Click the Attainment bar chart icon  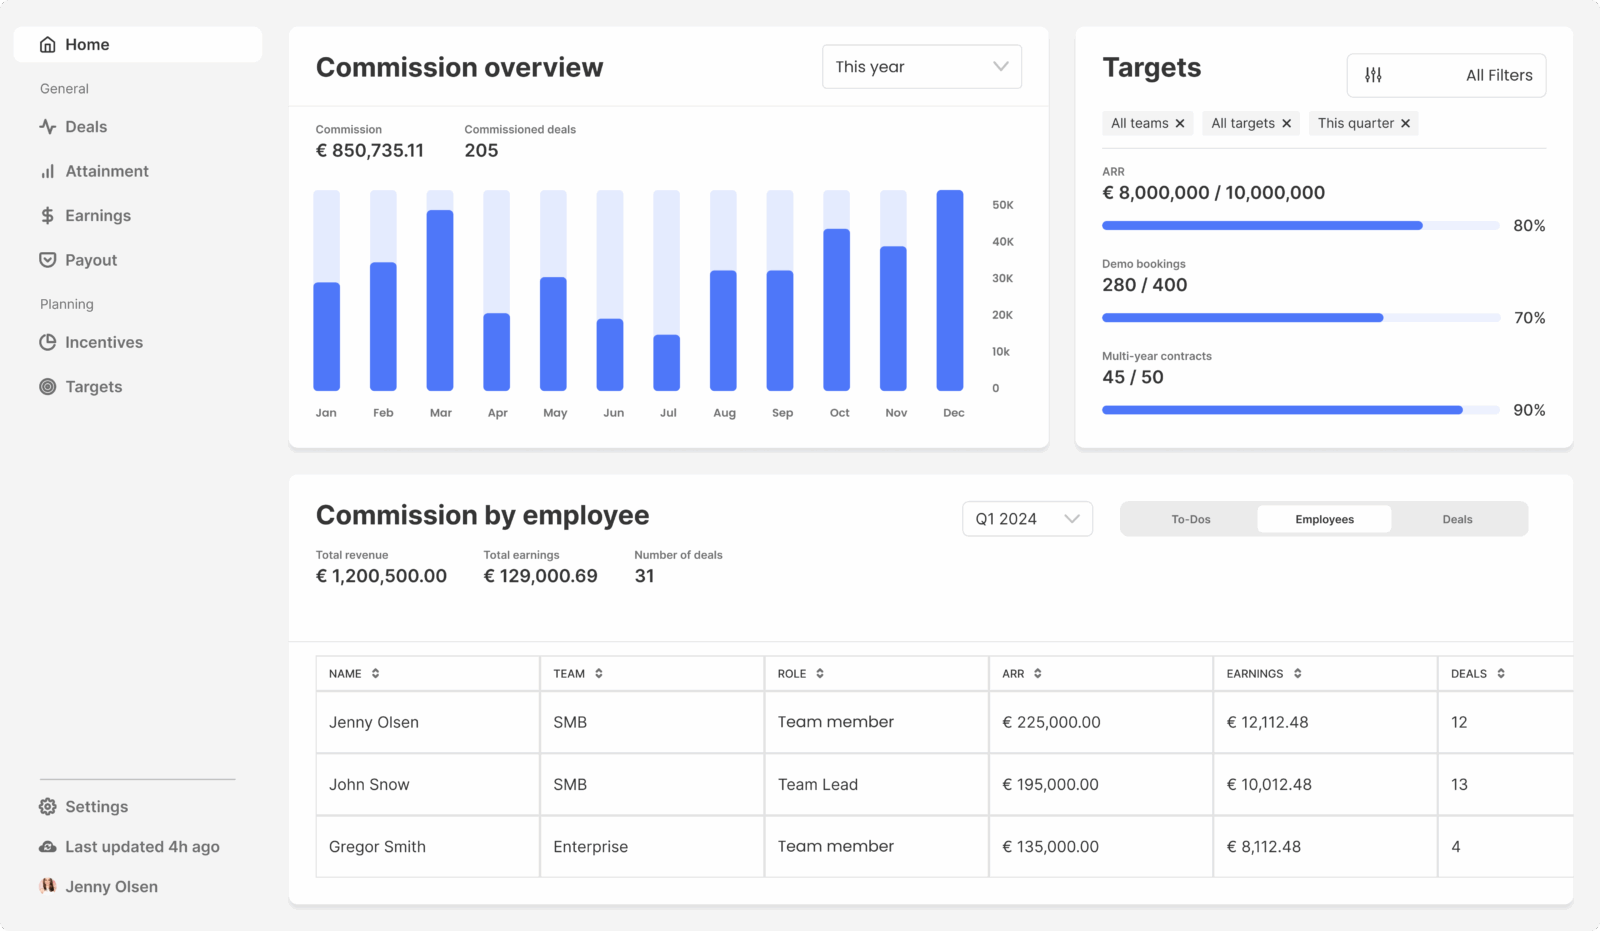tap(47, 171)
